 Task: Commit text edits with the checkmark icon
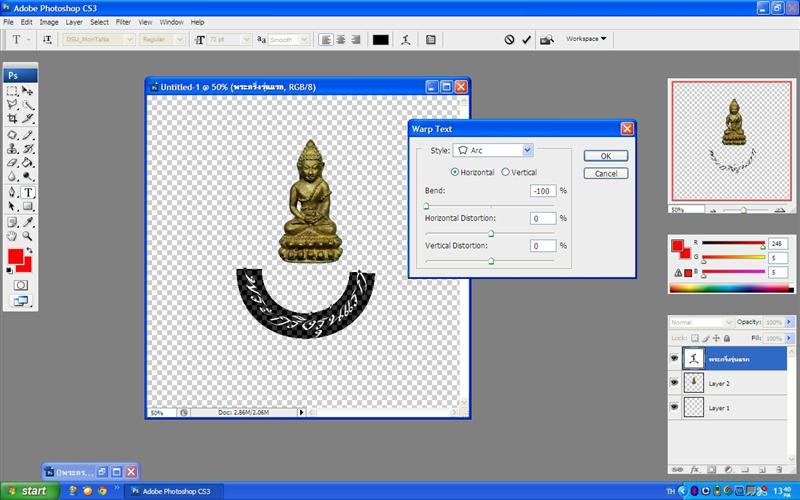click(527, 40)
